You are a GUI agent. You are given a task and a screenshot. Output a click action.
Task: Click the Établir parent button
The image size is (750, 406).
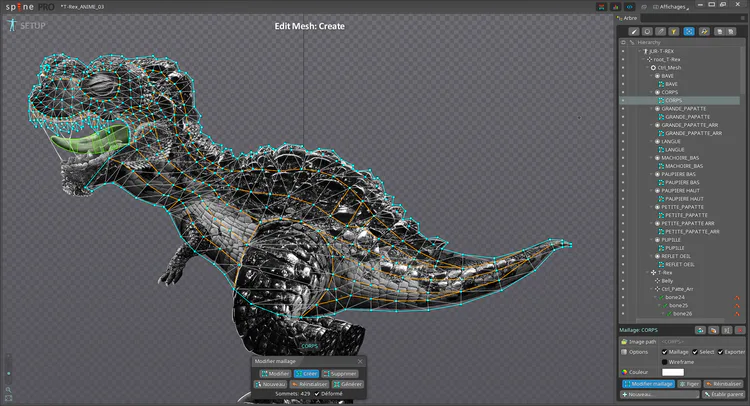(724, 395)
